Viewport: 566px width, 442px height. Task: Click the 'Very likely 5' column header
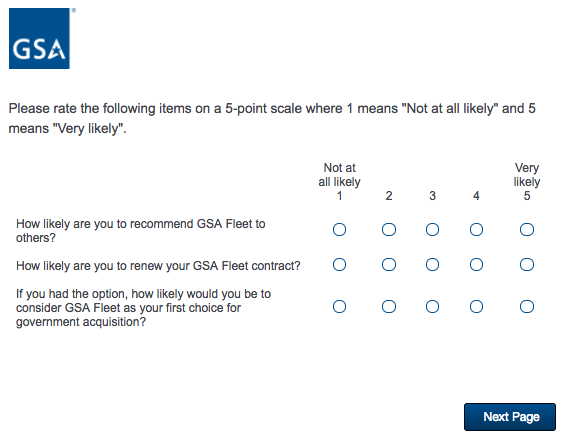click(527, 182)
